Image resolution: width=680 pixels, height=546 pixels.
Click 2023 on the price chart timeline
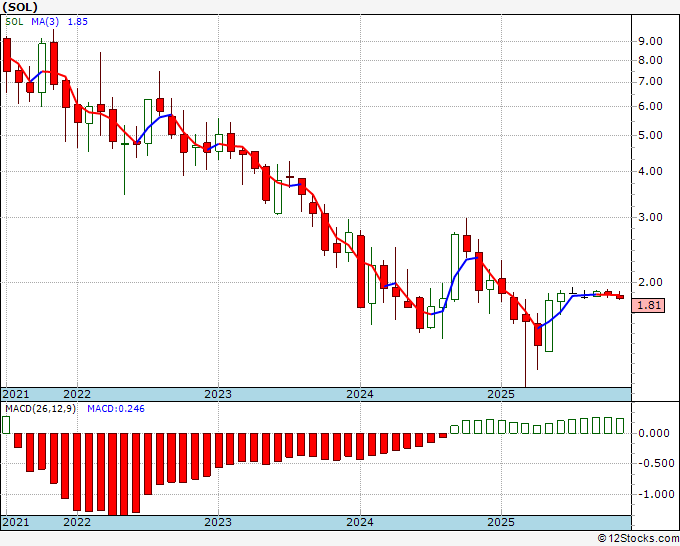tap(218, 394)
